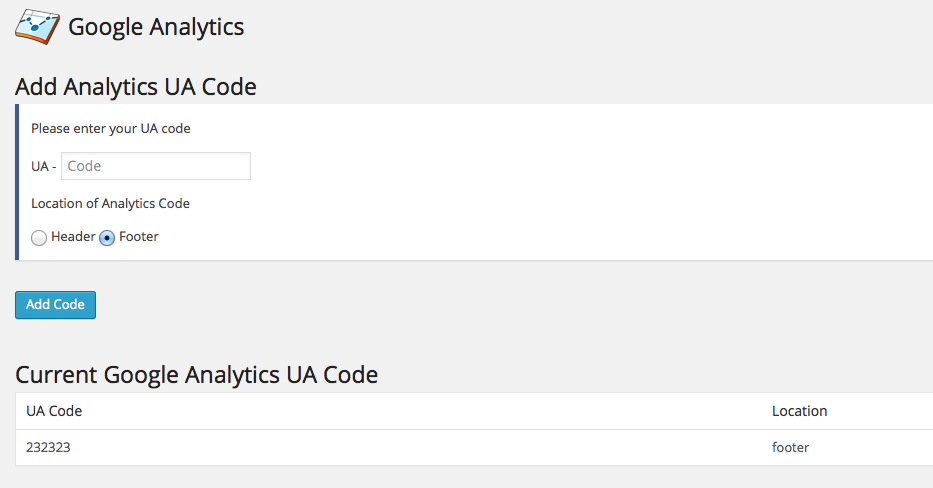This screenshot has width=933, height=488.
Task: Select the Footer radio button
Action: pos(107,238)
